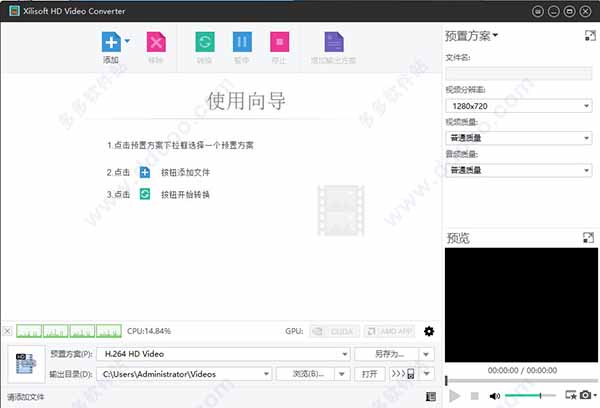The height and width of the screenshot is (408, 600).
Task: Toggle CUDA GPU acceleration
Action: point(334,331)
